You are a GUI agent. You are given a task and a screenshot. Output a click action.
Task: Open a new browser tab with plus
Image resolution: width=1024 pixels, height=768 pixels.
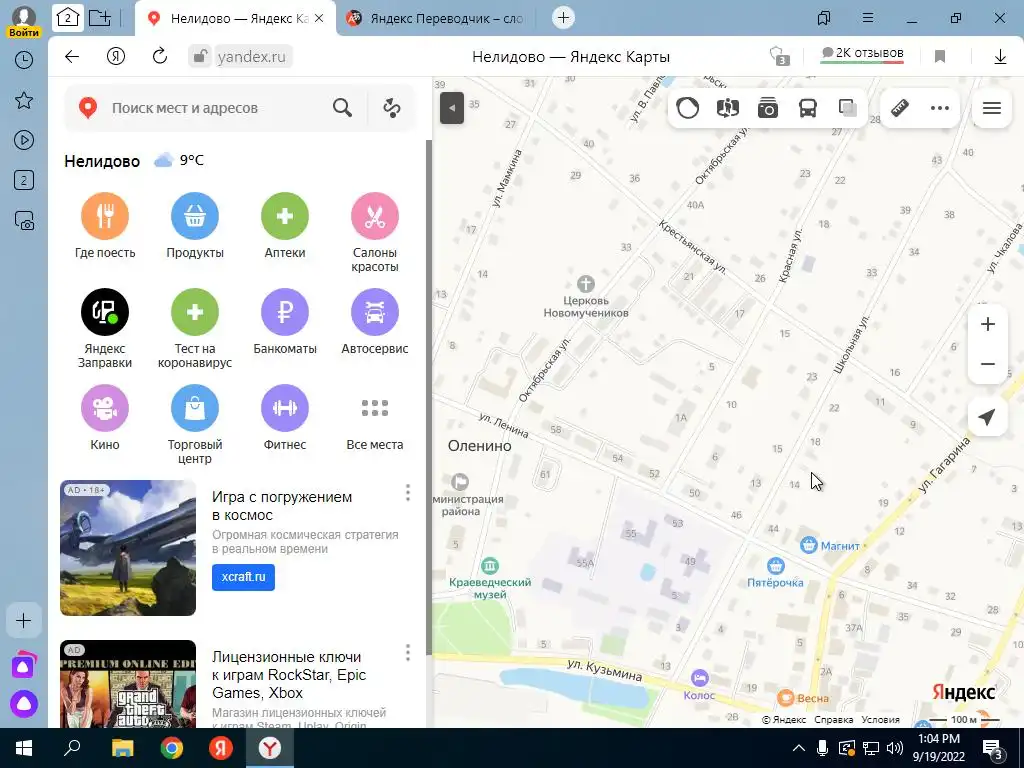pyautogui.click(x=563, y=18)
